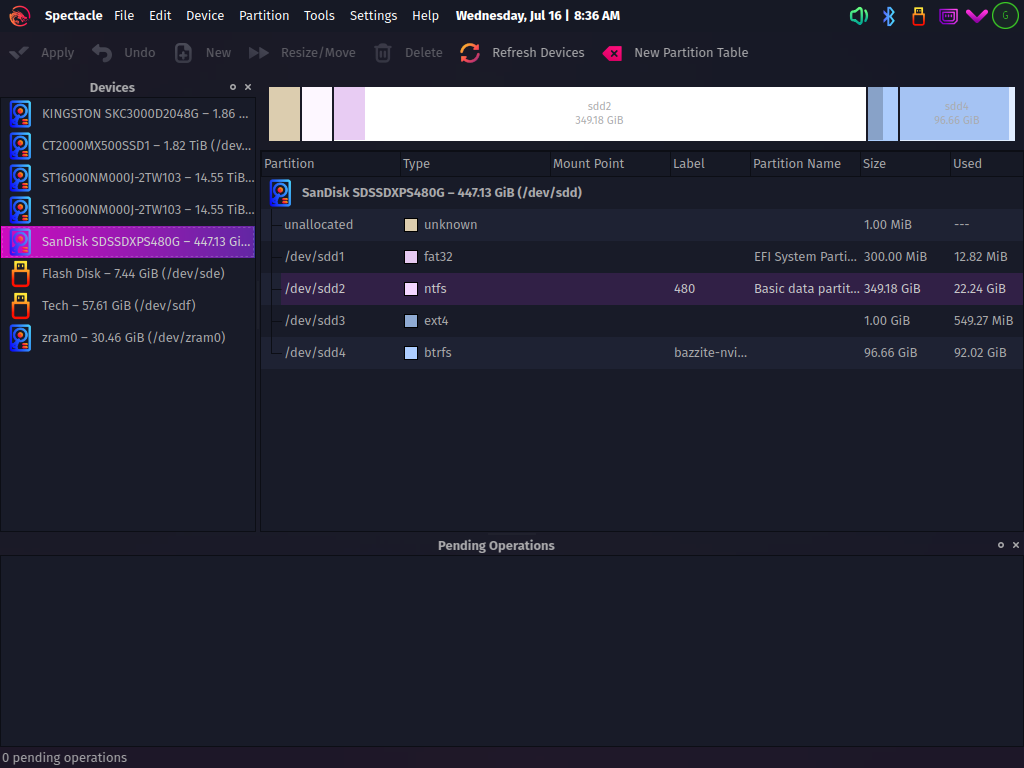Click the New partition icon
The width and height of the screenshot is (1024, 768).
coord(184,53)
